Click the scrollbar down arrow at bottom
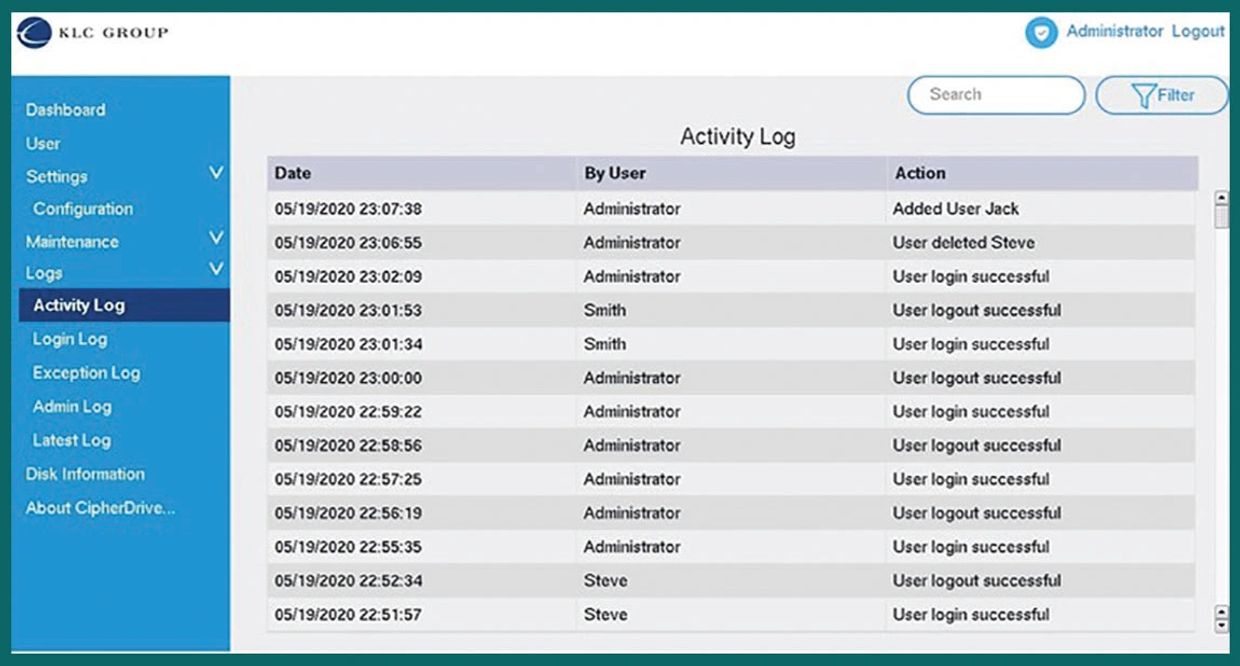Viewport: 1240px width, 666px height. [x=1220, y=626]
